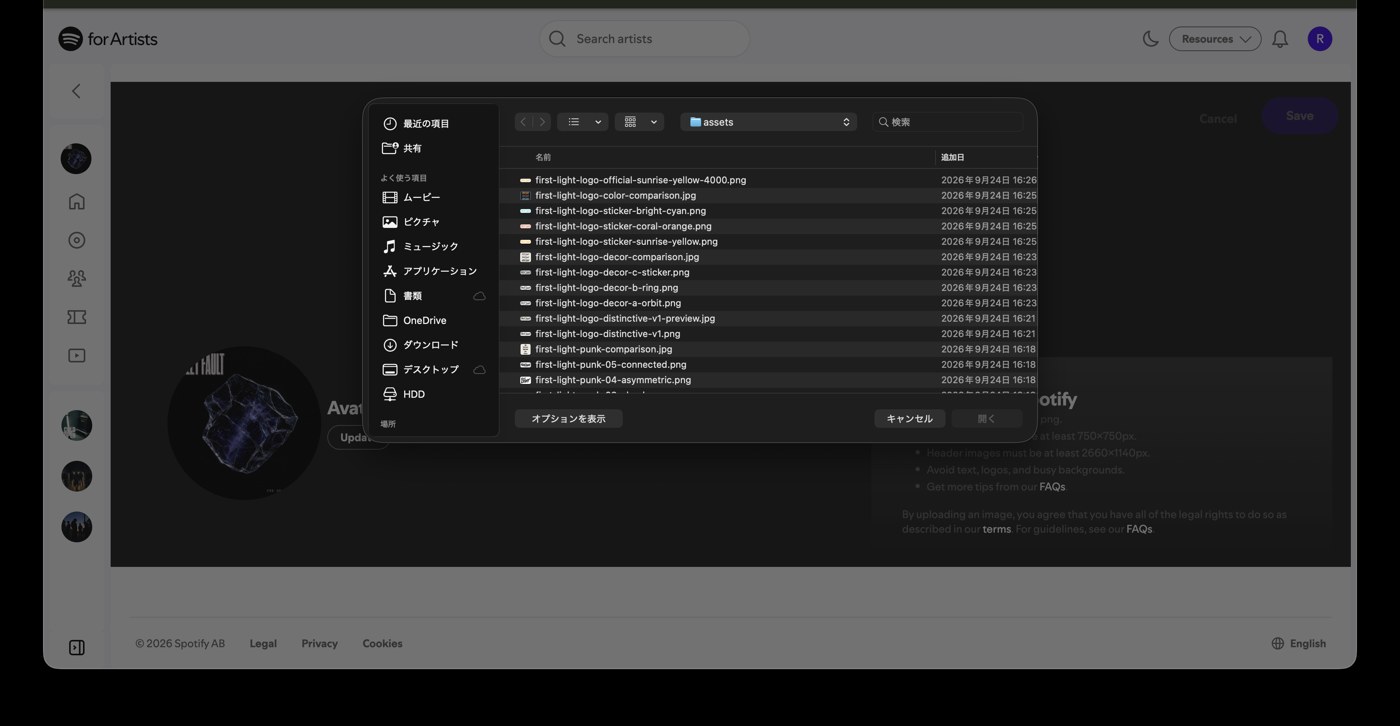
Task: Click the 検索 search field
Action: [947, 122]
